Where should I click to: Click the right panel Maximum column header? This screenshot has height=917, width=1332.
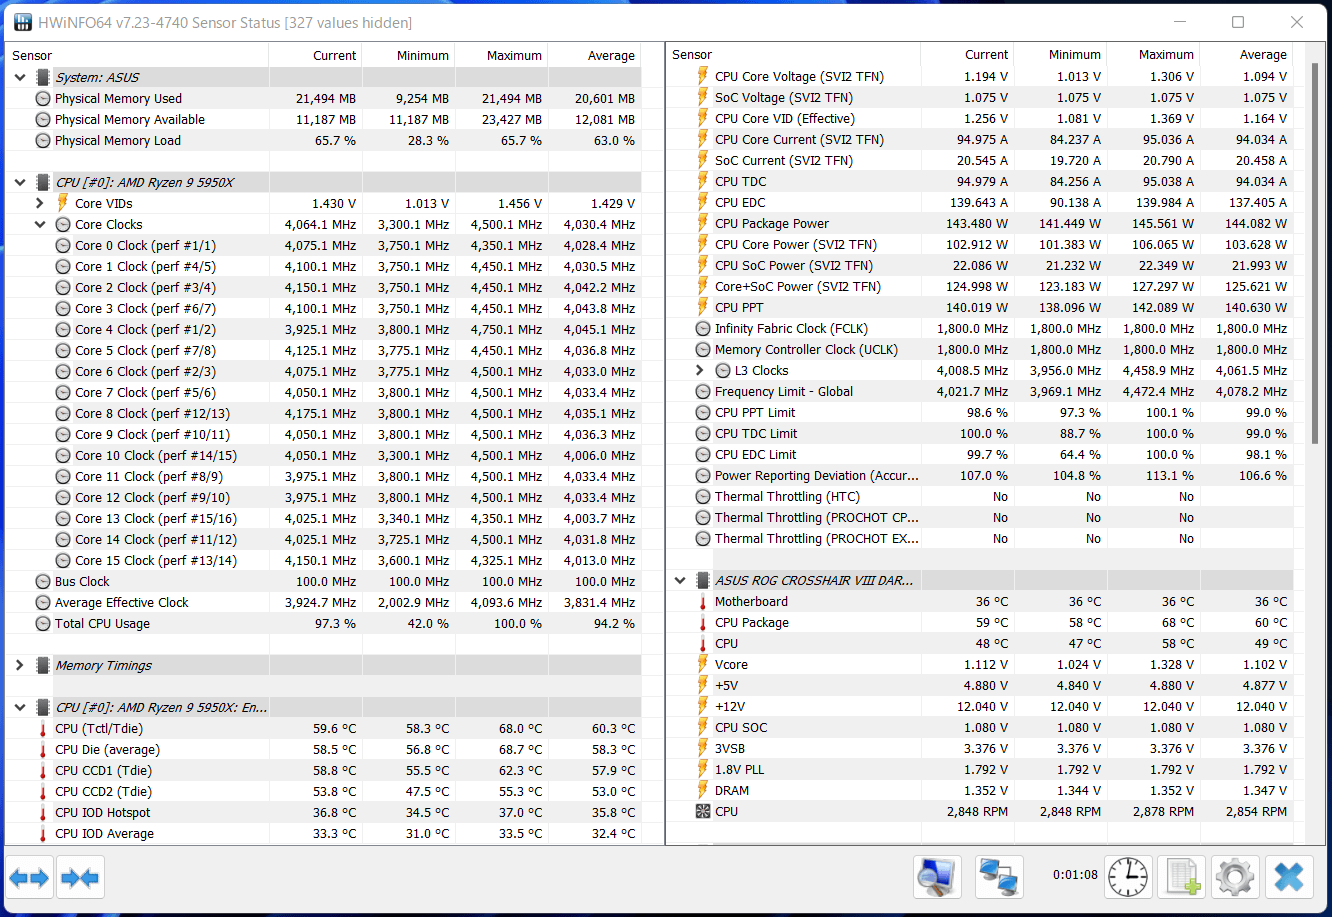(x=1153, y=55)
